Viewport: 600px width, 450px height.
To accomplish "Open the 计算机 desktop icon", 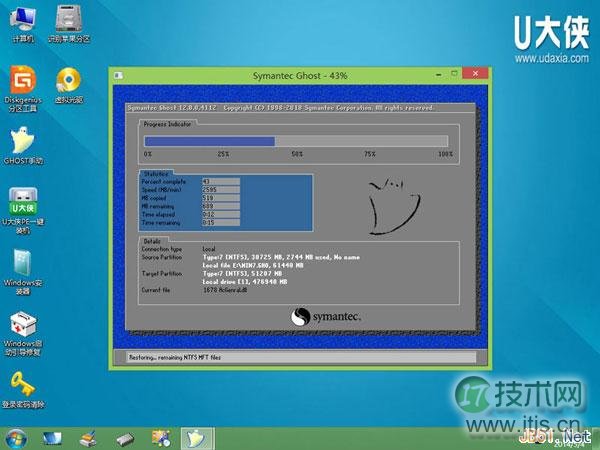I will (x=23, y=24).
